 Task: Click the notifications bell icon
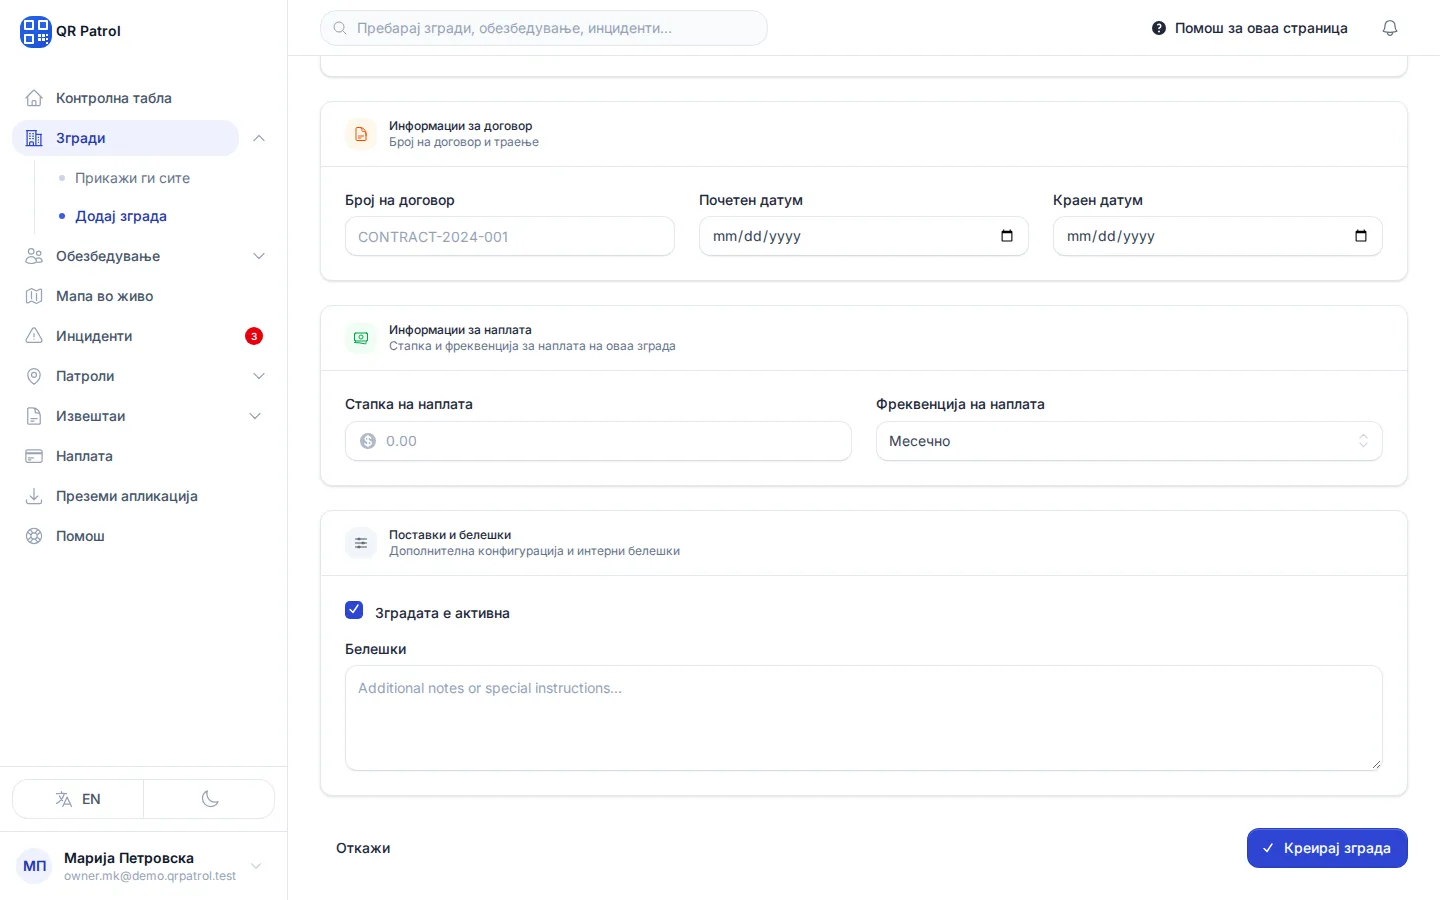tap(1390, 28)
